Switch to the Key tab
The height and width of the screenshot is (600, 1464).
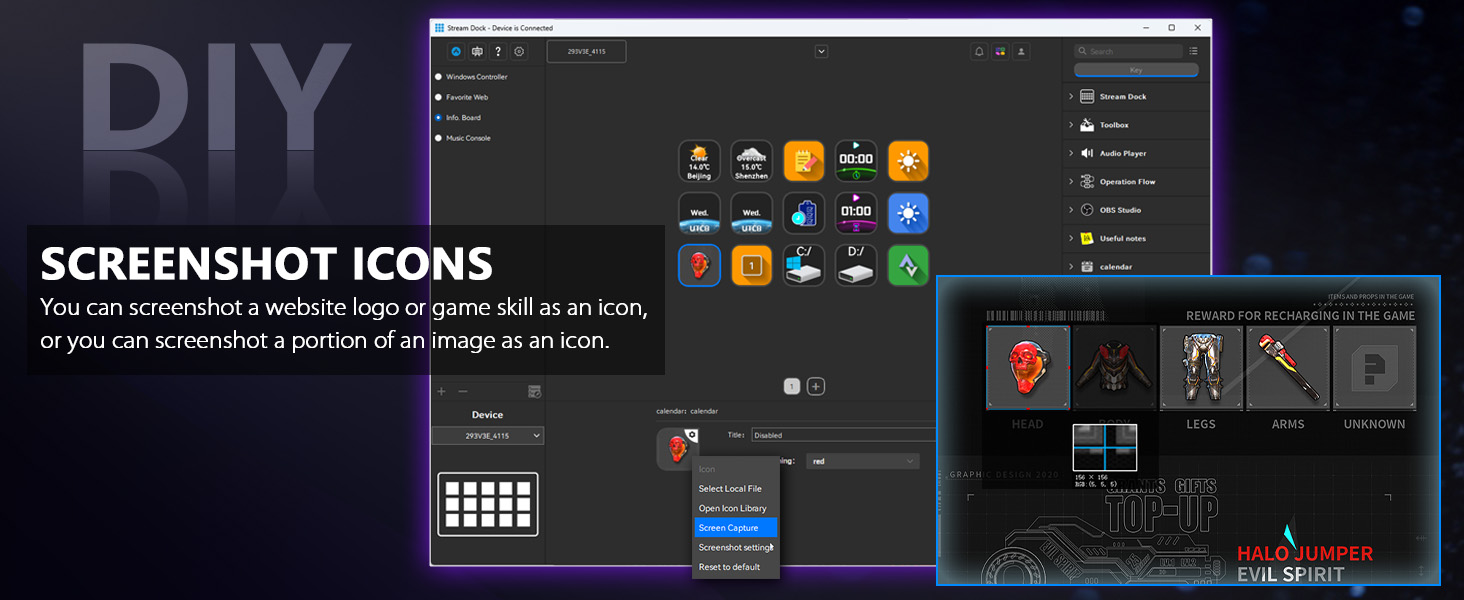(1136, 69)
